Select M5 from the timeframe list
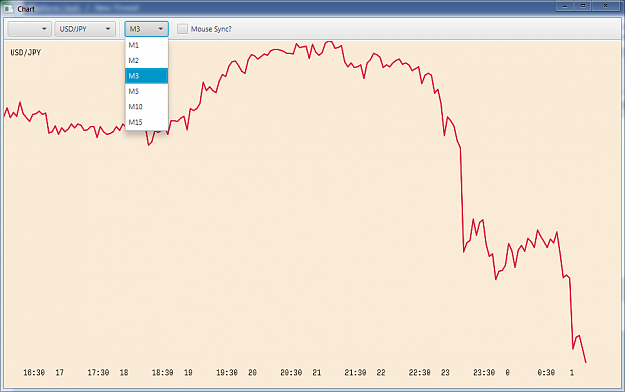Image resolution: width=625 pixels, height=392 pixels. pos(146,91)
